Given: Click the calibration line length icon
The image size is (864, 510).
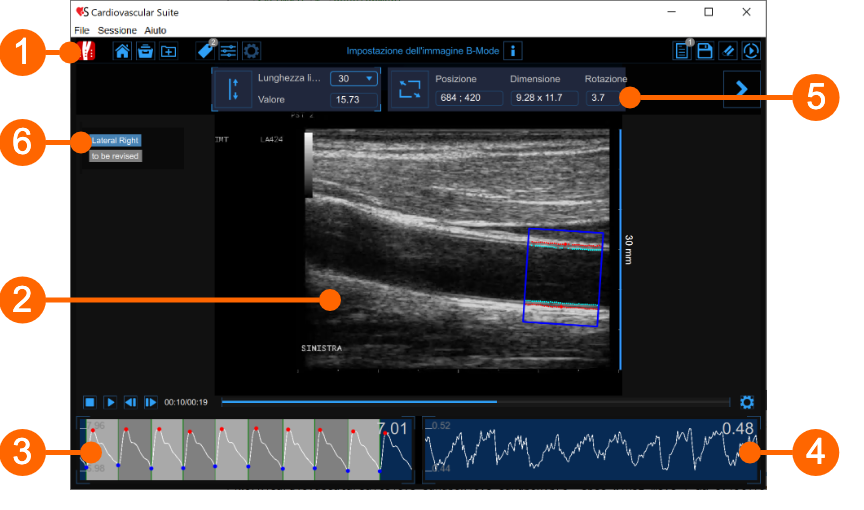Looking at the screenshot, I should [x=234, y=89].
